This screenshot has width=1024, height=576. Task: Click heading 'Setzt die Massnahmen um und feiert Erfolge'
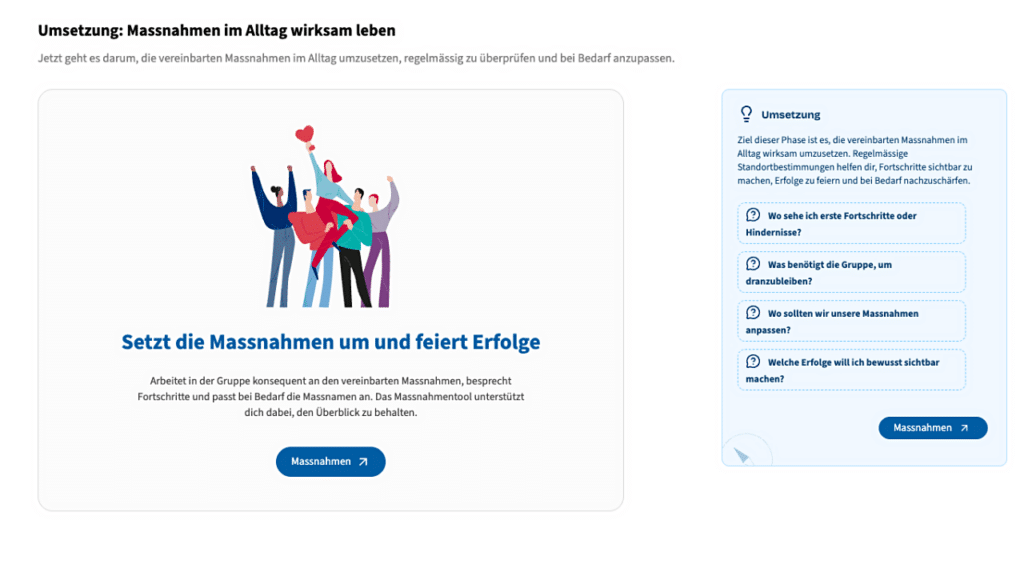[330, 342]
